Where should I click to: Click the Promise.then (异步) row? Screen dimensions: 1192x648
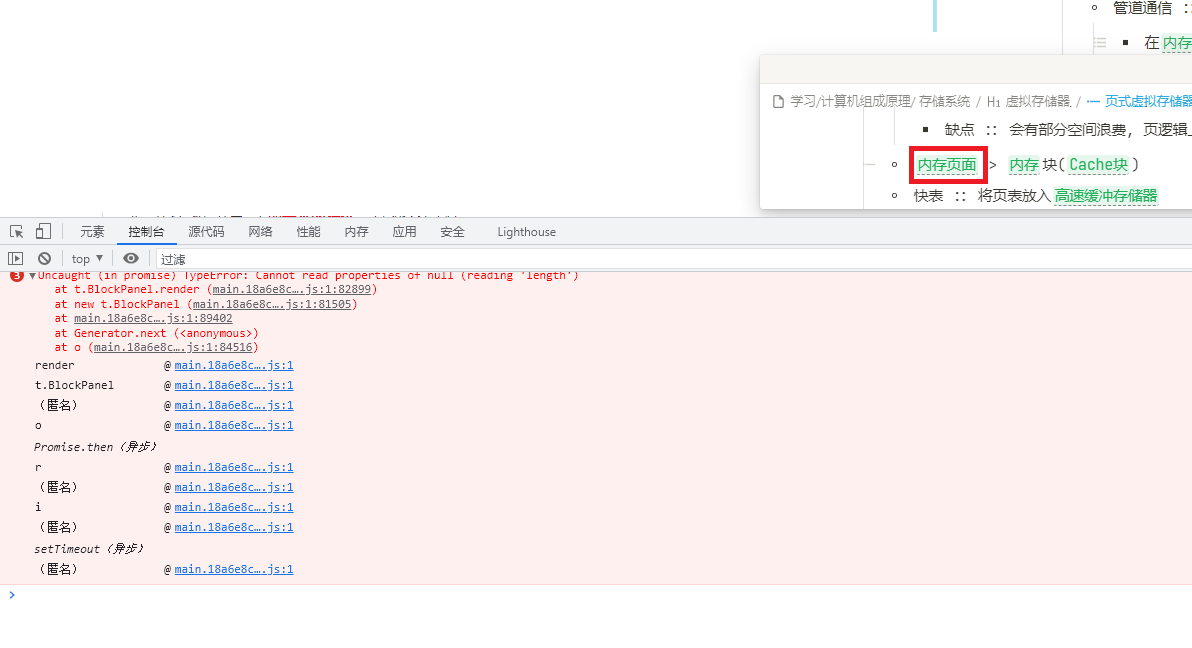[x=95, y=447]
